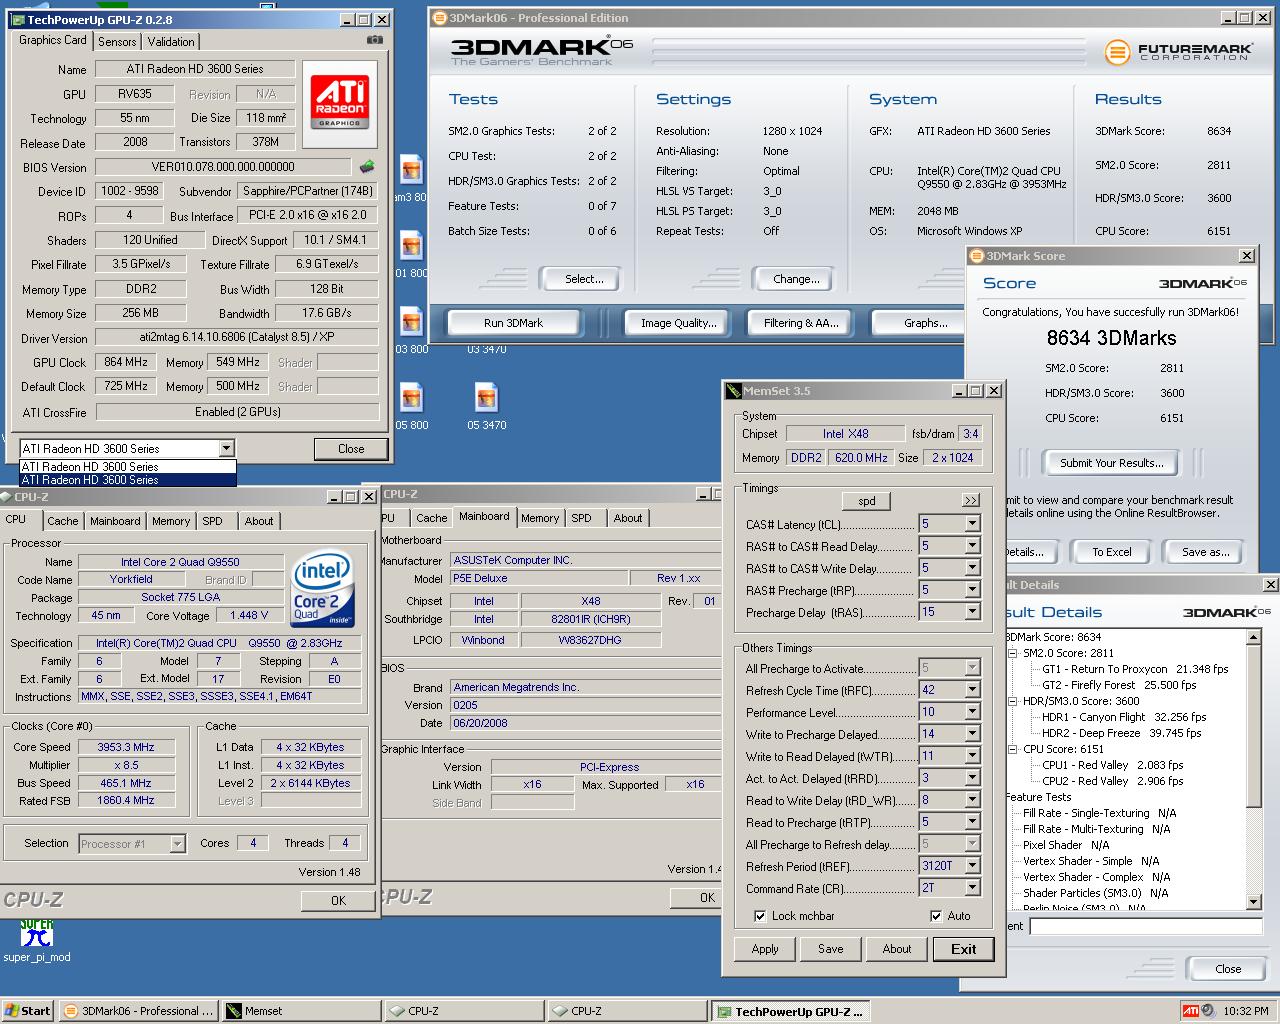This screenshot has height=1024, width=1280.
Task: Open the SPD tab in right CPU-Z window
Action: pos(581,518)
